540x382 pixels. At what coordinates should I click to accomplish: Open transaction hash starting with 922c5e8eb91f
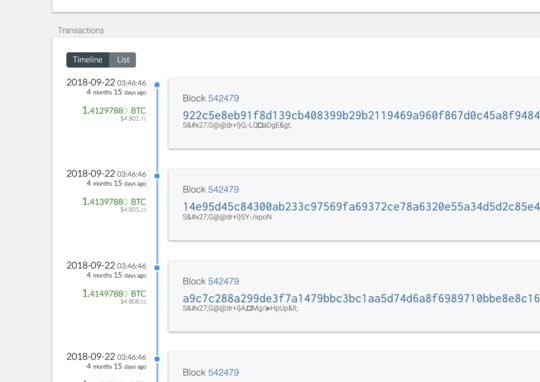click(x=361, y=115)
